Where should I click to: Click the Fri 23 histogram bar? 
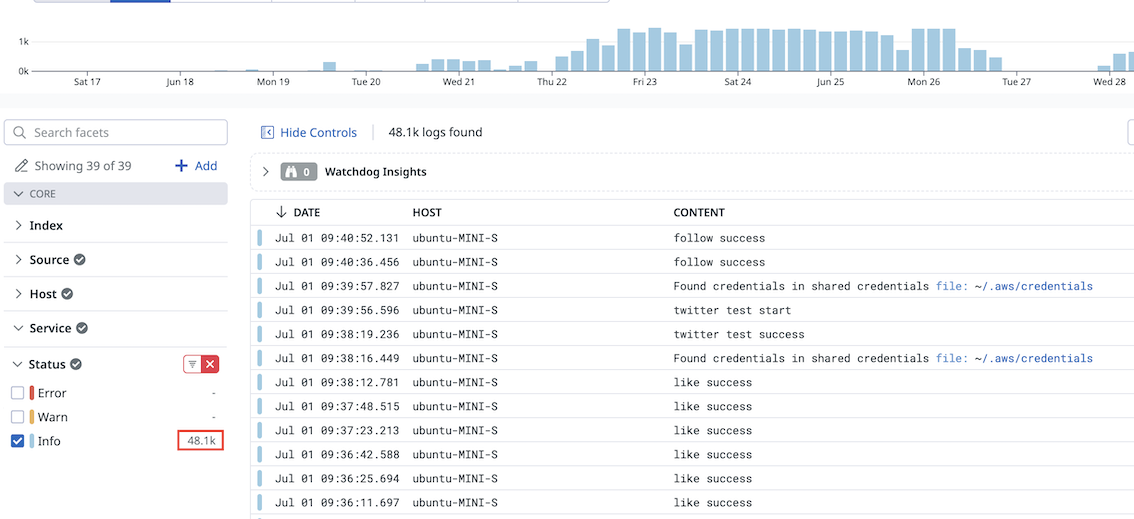tap(639, 52)
